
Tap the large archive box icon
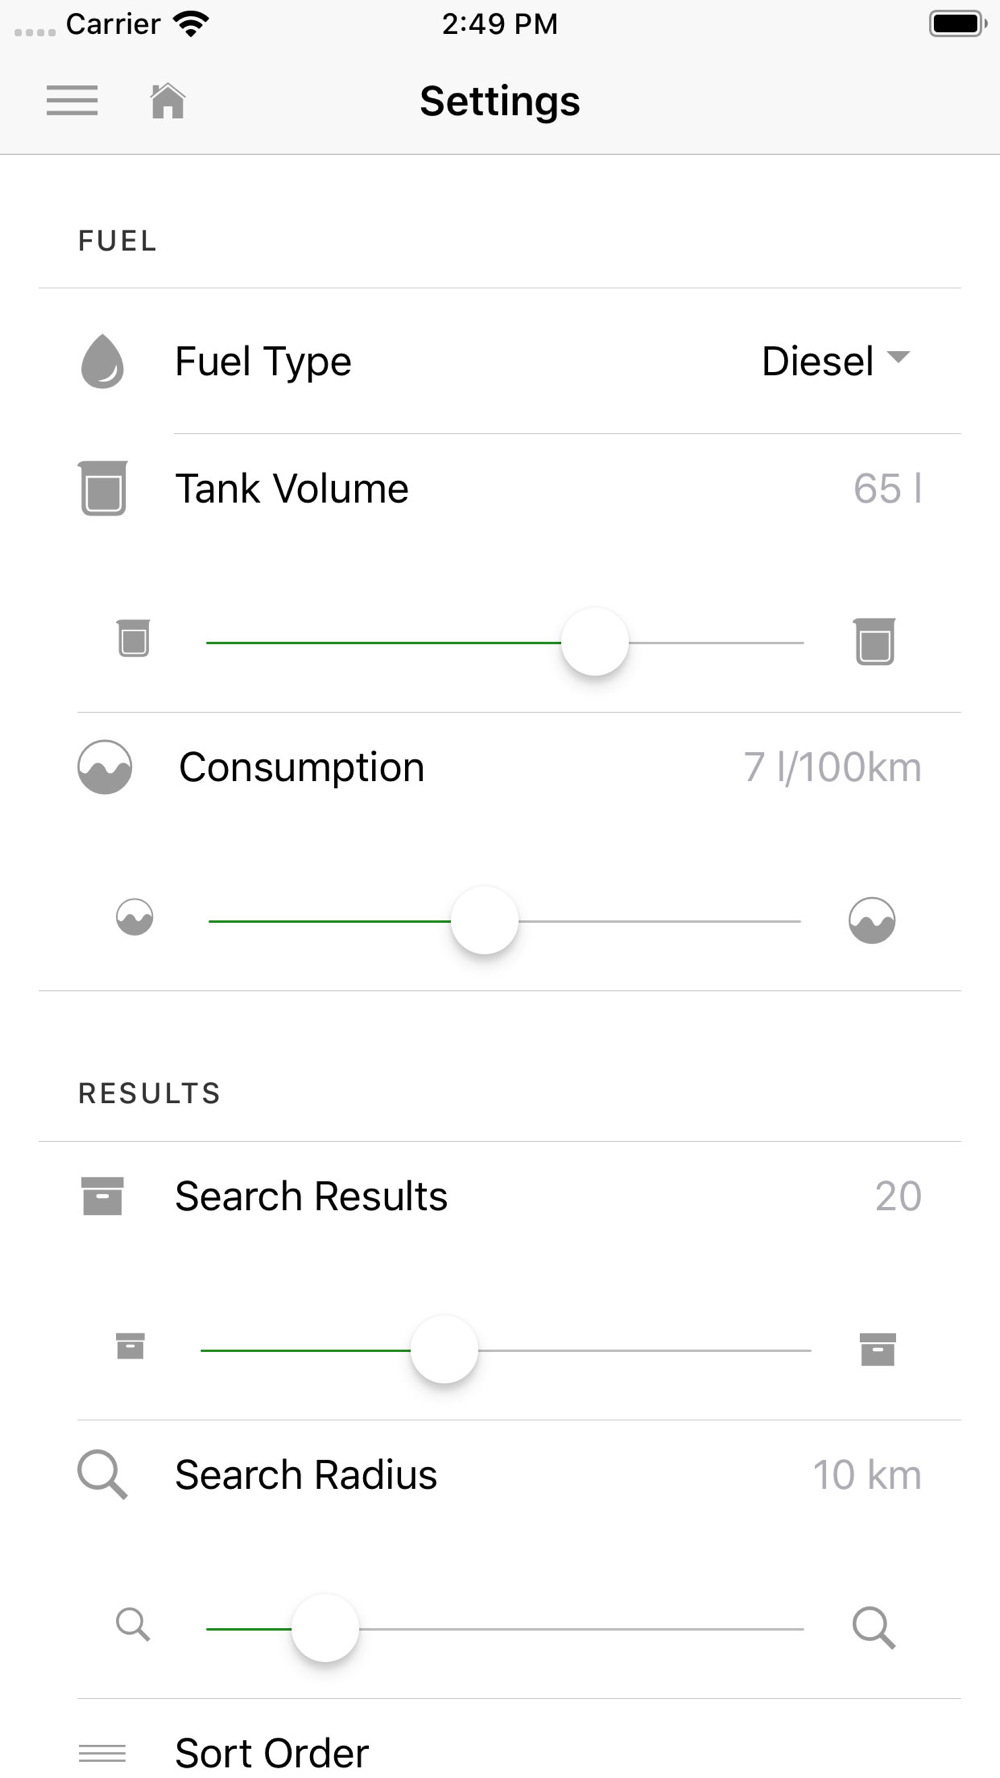[x=877, y=1349]
